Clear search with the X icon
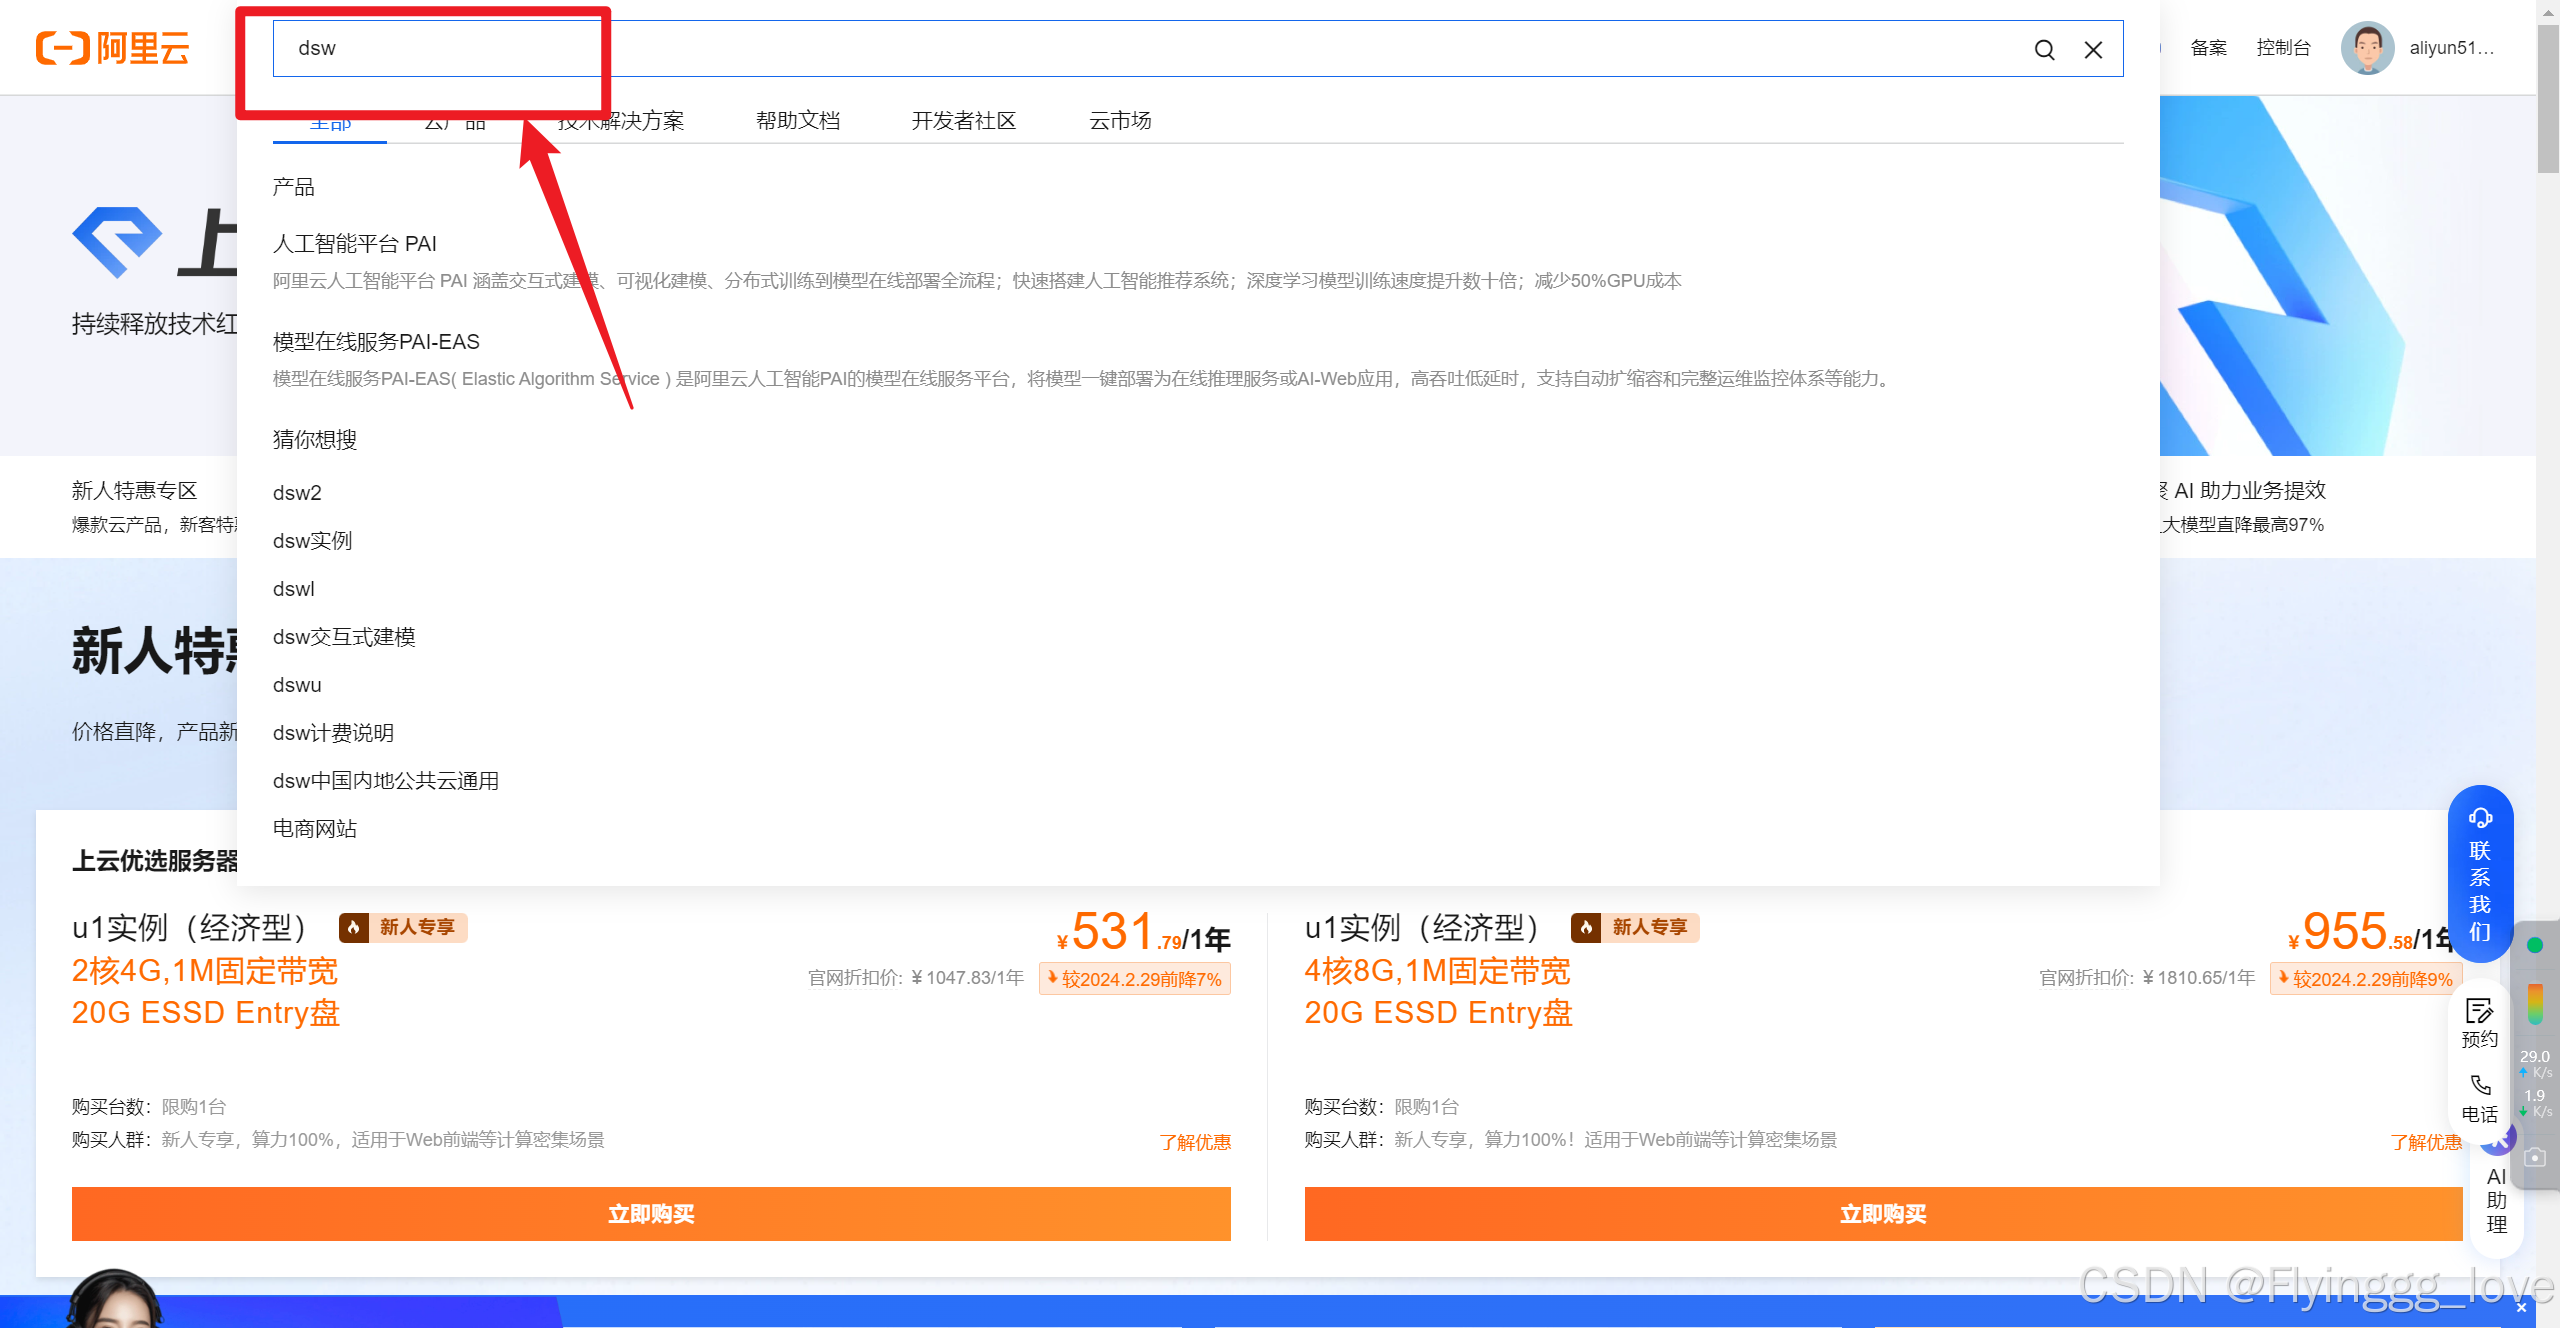This screenshot has height=1328, width=2560. pos(2093,50)
